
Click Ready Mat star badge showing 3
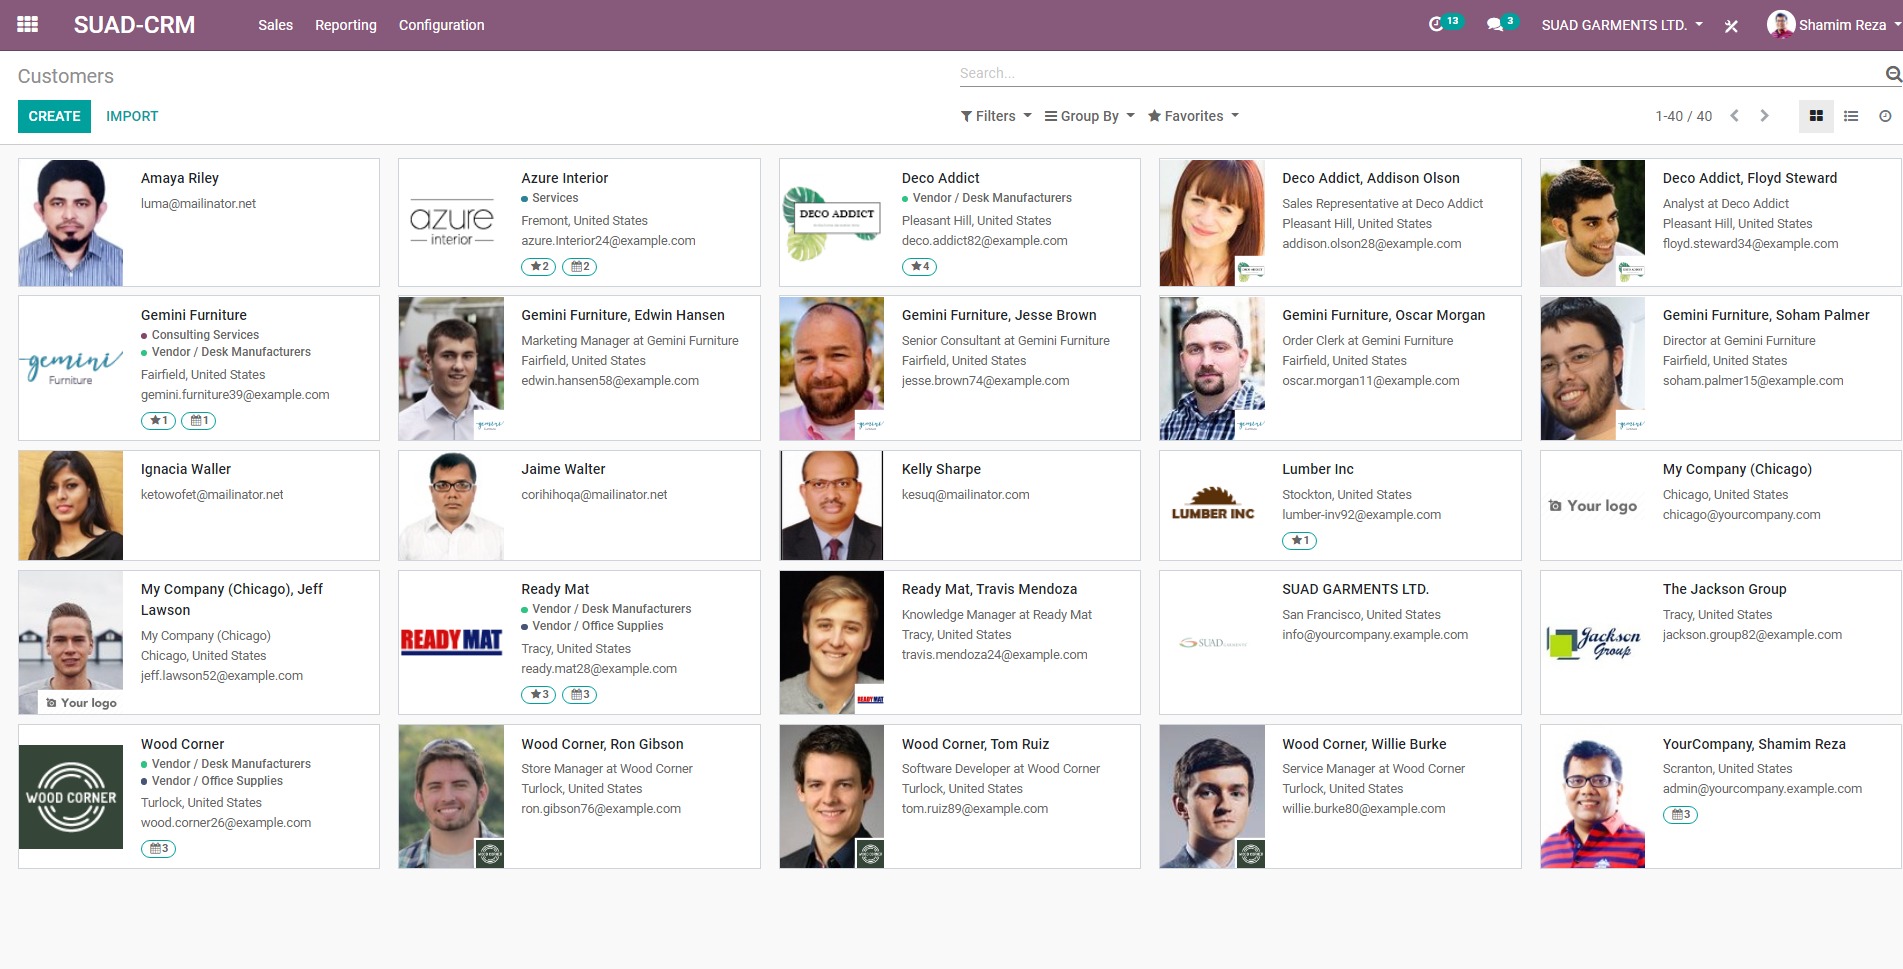pyautogui.click(x=540, y=695)
